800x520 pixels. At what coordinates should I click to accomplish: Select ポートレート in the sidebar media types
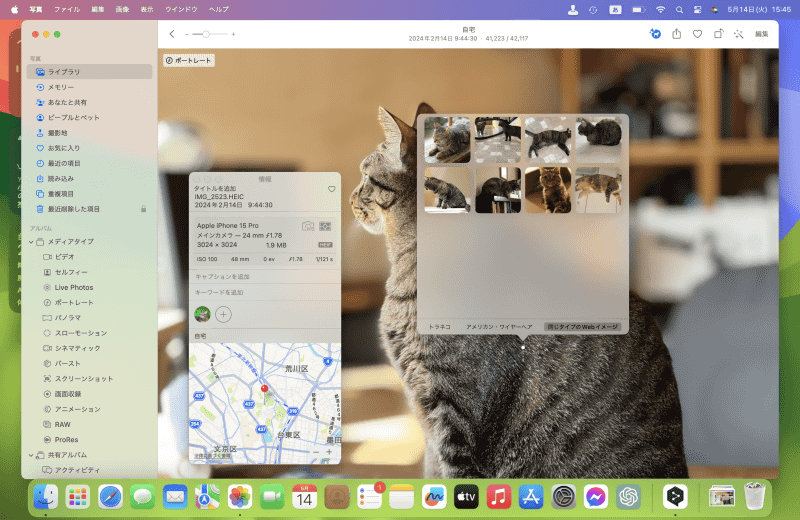89,302
